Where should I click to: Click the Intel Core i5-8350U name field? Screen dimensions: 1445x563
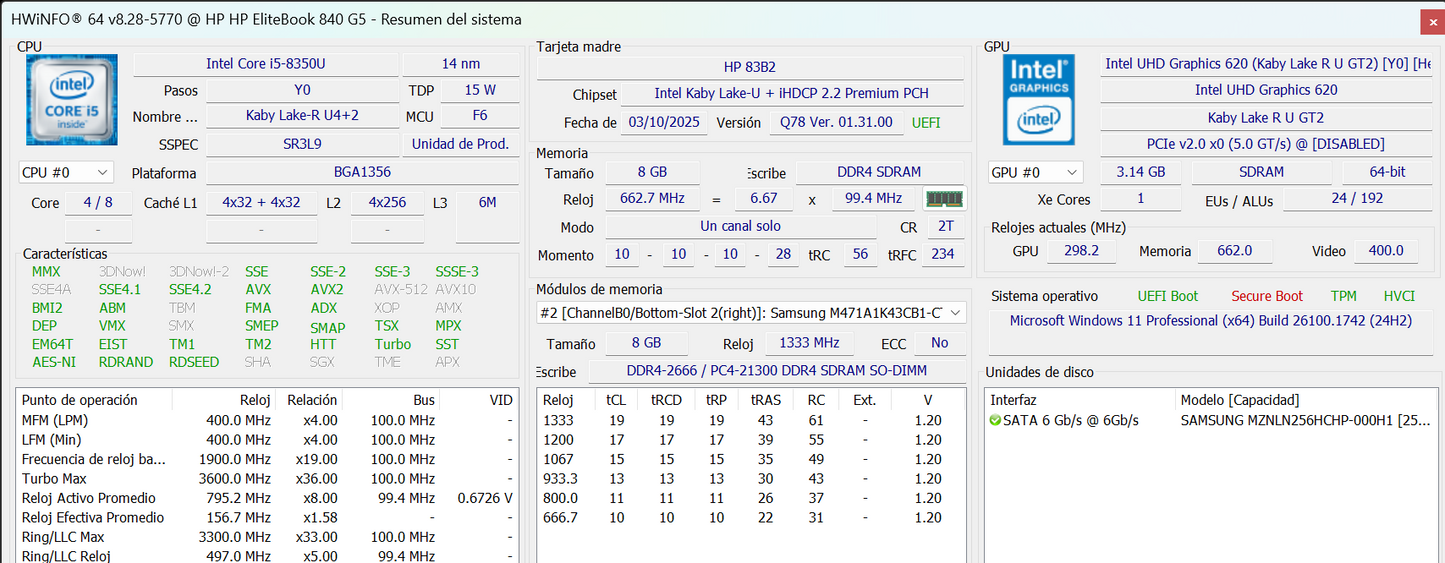[x=265, y=64]
